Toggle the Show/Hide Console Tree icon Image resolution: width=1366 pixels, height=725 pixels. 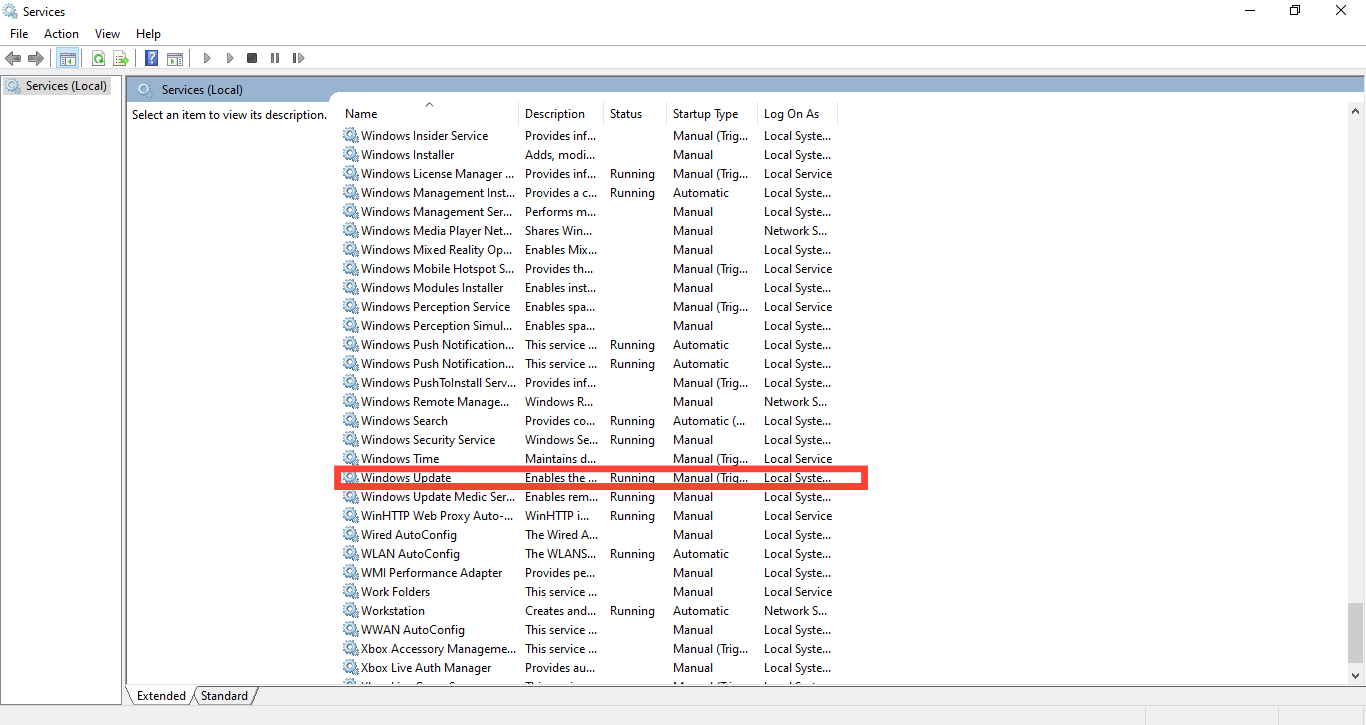tap(68, 57)
